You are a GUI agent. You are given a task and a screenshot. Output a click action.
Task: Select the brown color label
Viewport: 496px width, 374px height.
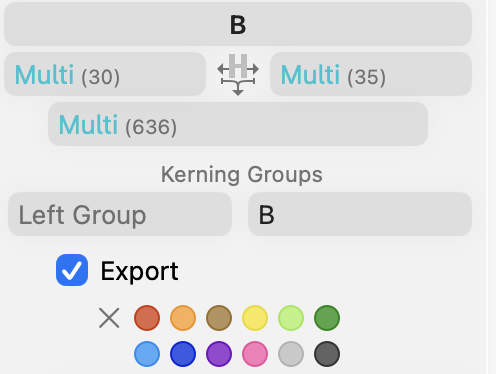[219, 318]
